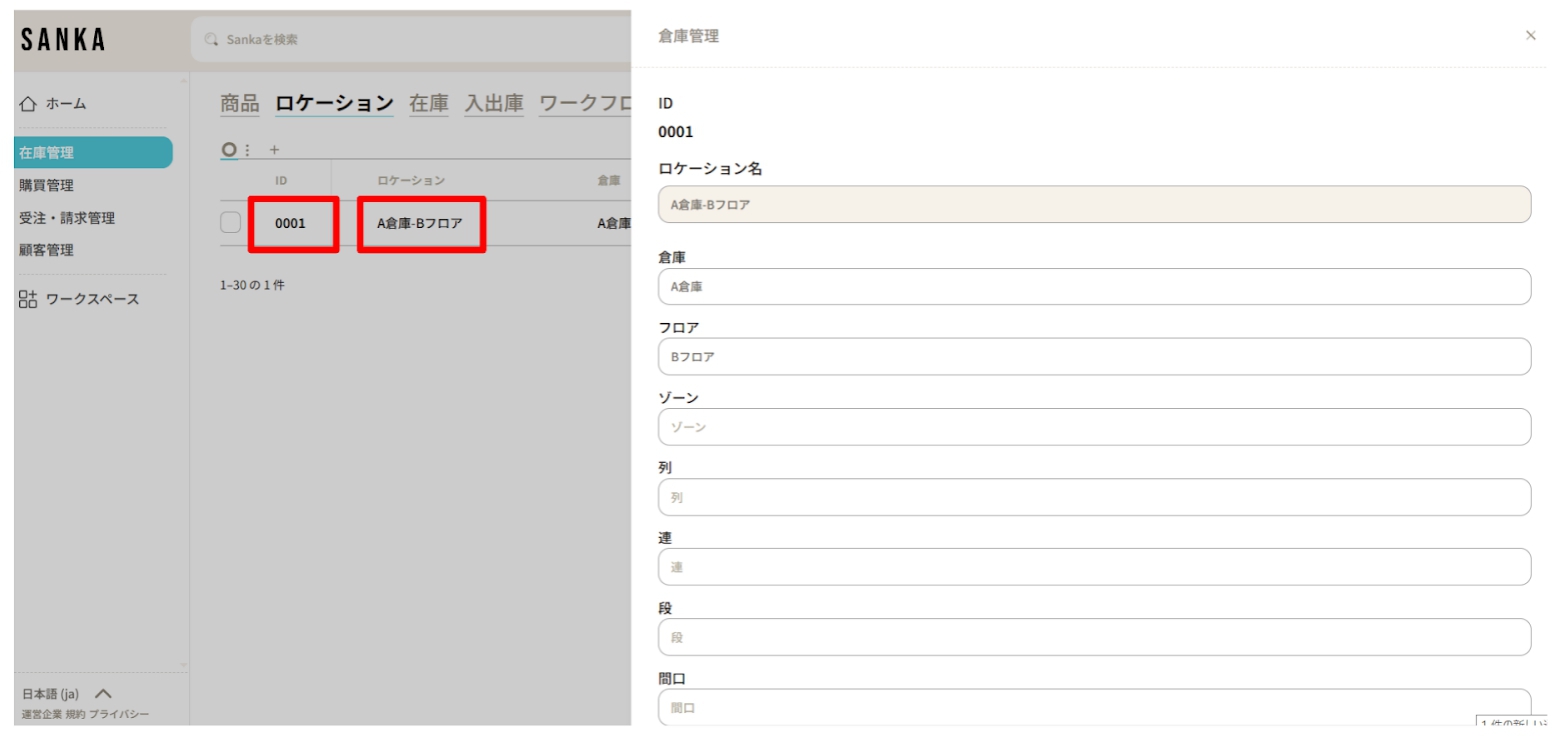The height and width of the screenshot is (742, 1562).
Task: Switch to the 在庫 tab
Action: [429, 103]
